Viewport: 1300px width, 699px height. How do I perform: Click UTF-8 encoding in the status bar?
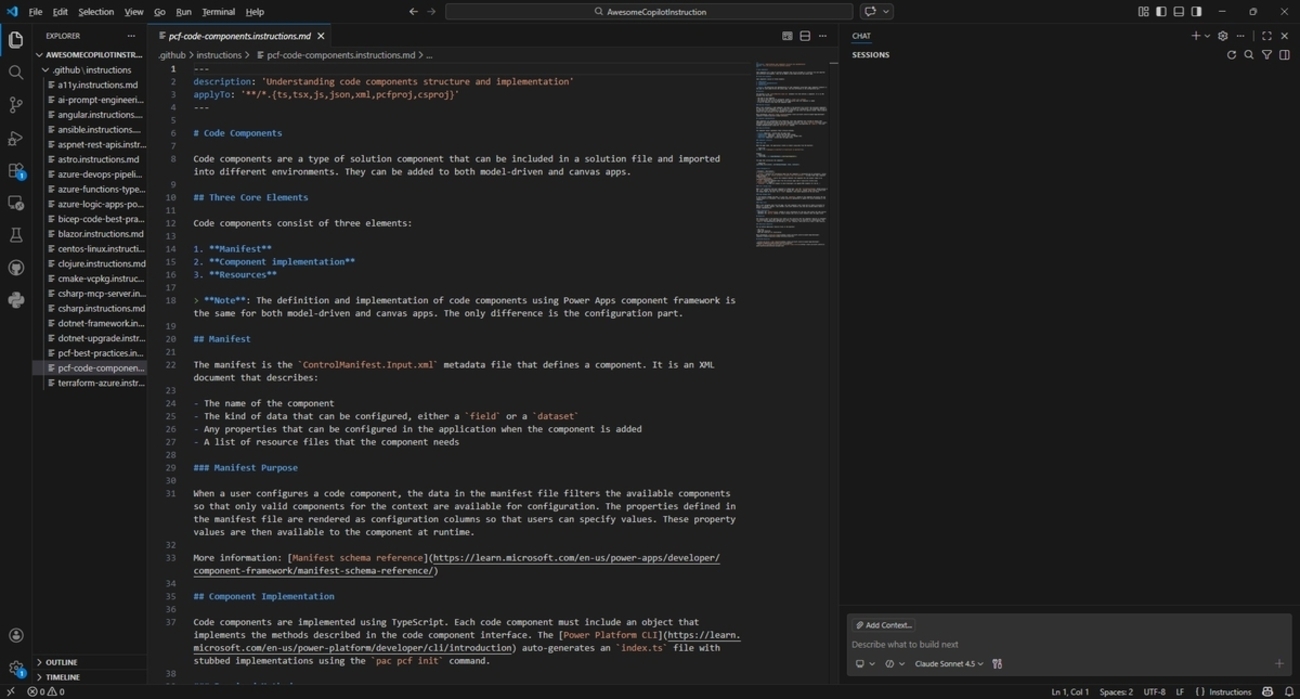pyautogui.click(x=1154, y=692)
